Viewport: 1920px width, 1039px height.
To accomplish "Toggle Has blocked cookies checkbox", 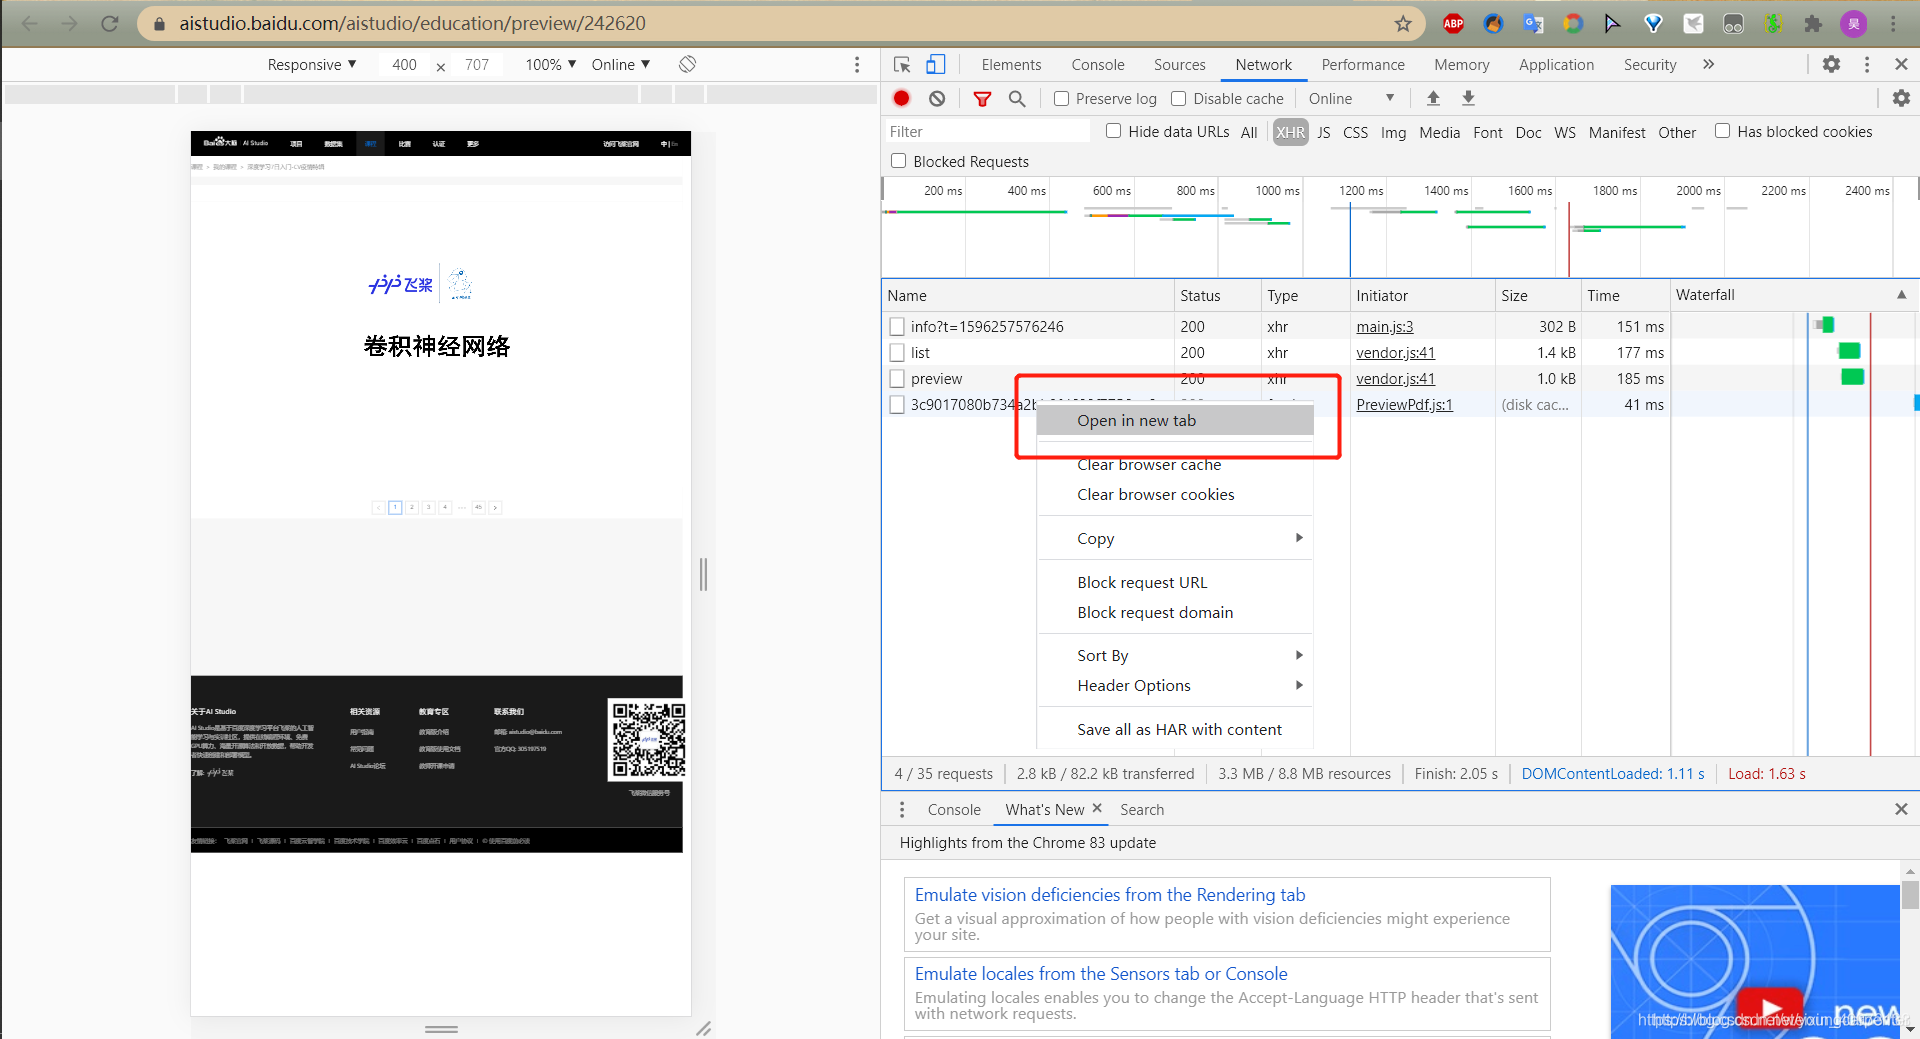I will [1722, 131].
